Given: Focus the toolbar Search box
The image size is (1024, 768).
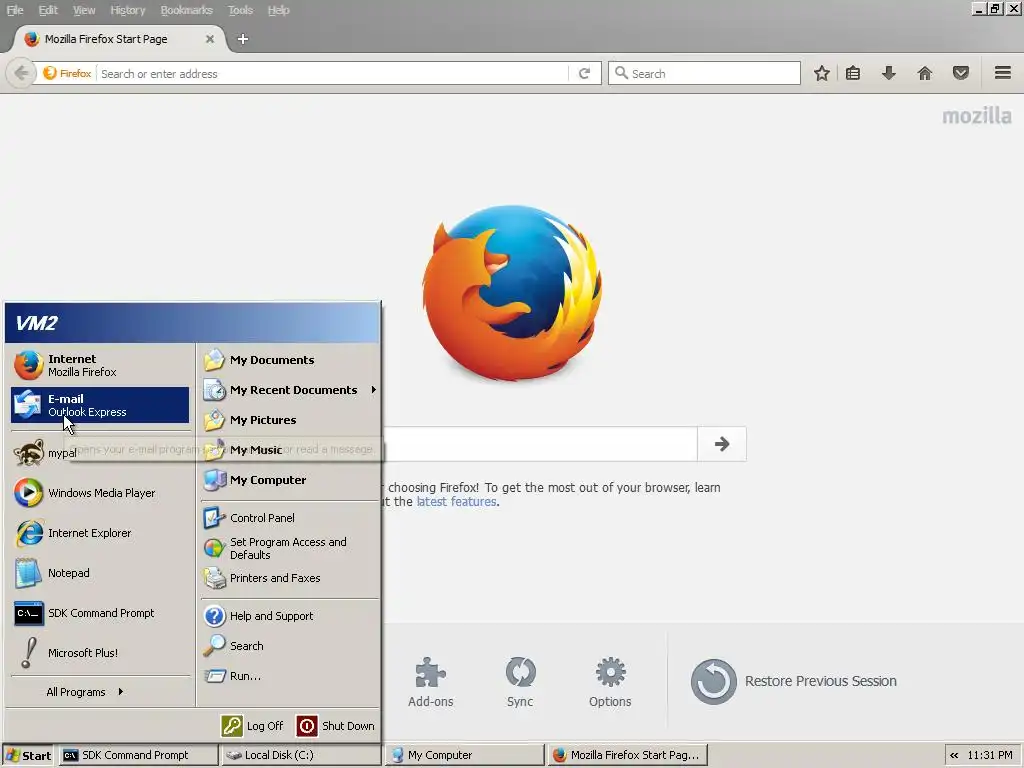Looking at the screenshot, I should (x=704, y=73).
